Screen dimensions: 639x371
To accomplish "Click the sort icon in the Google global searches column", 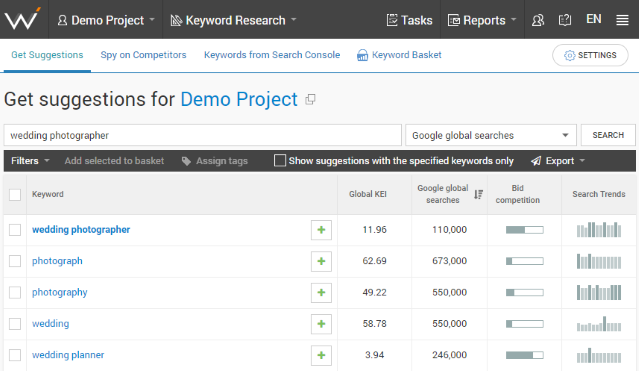I will tap(478, 194).
